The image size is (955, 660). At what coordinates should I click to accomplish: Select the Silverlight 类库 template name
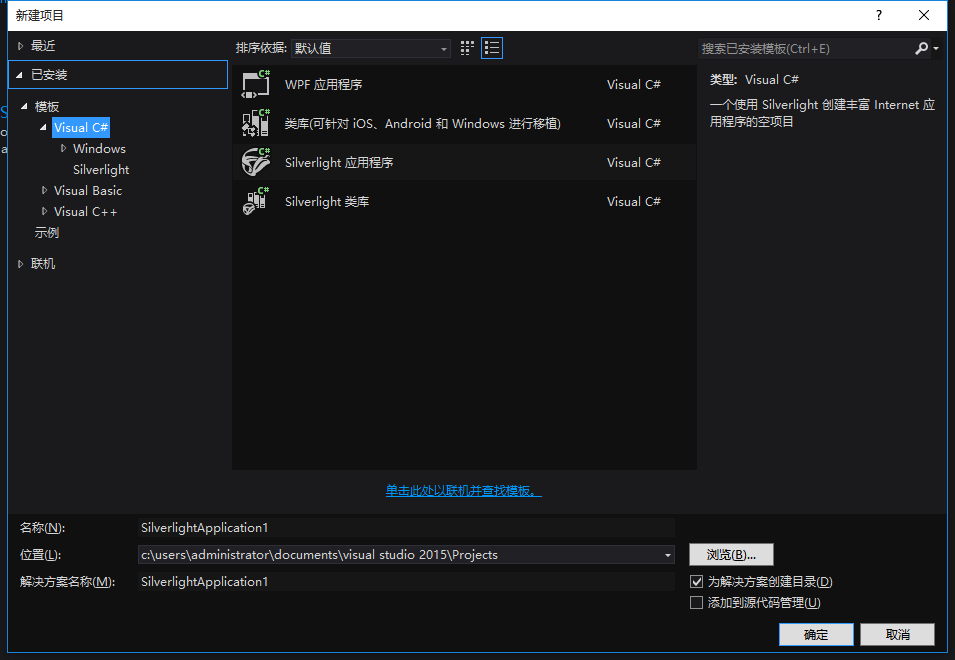pos(327,202)
